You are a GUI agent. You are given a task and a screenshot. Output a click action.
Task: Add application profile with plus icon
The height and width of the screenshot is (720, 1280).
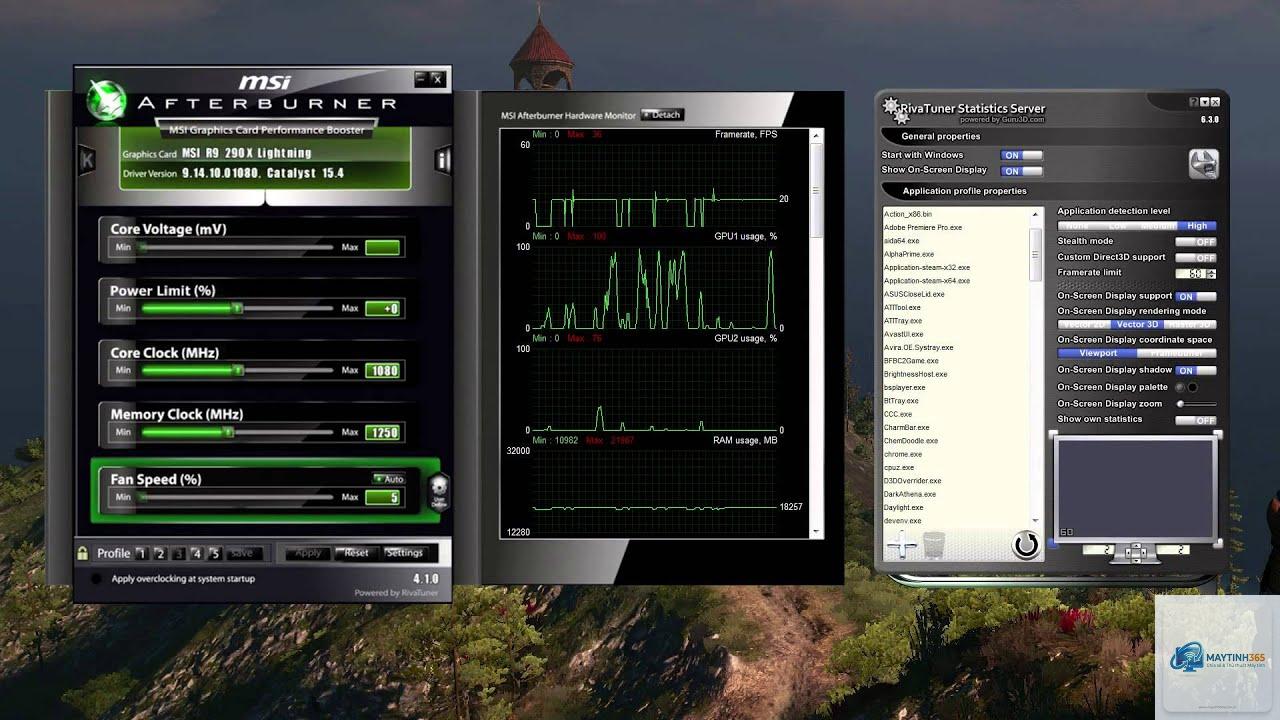[x=903, y=545]
